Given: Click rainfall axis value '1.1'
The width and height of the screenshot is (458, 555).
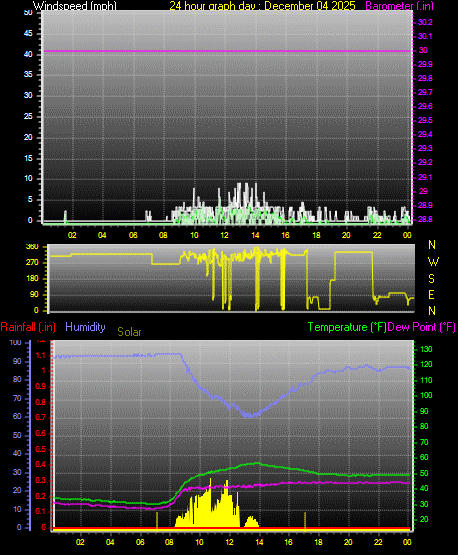Looking at the screenshot, I should pos(41,355).
